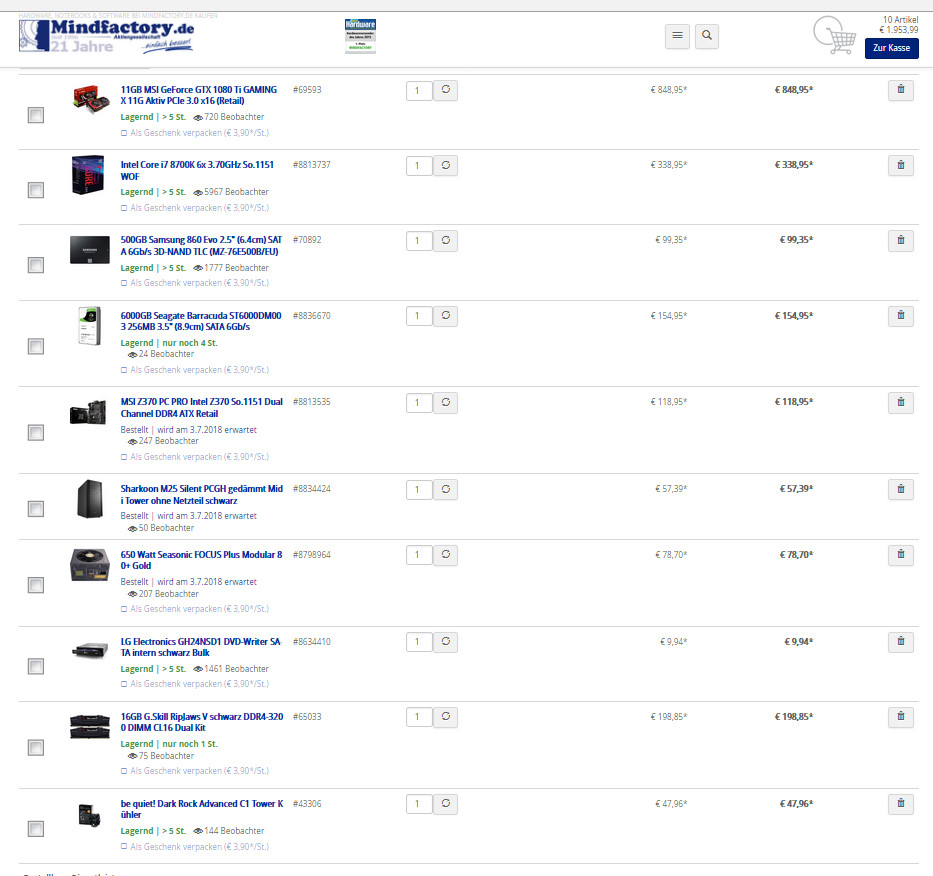Open the 11GB MSI GeForce GTX 1080 Ti link
The height and width of the screenshot is (876, 933).
tap(199, 95)
